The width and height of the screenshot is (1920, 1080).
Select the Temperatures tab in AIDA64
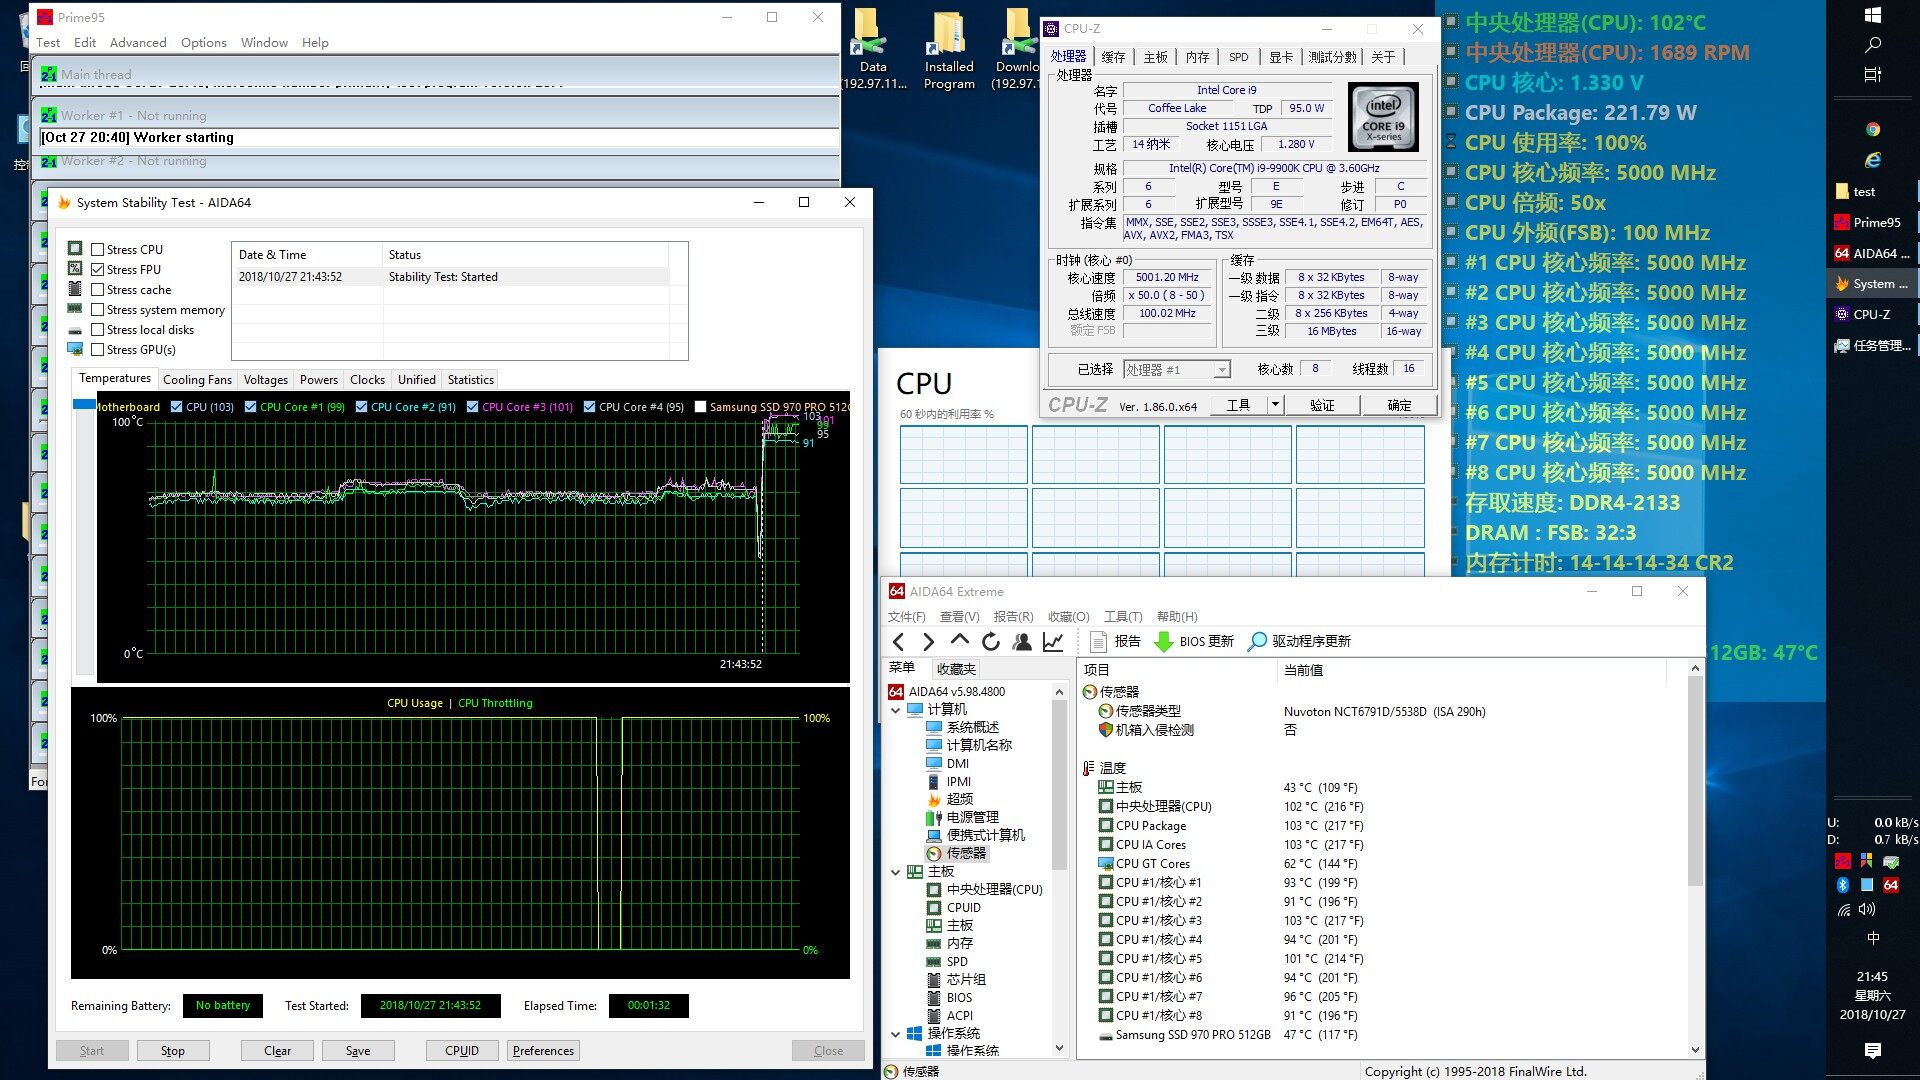click(113, 380)
